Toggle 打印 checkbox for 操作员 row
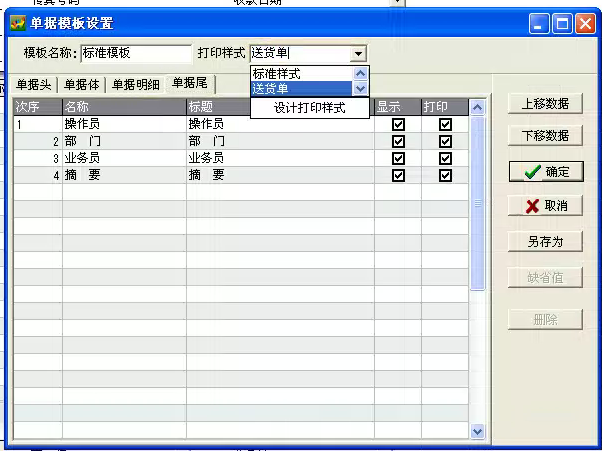This screenshot has height=451, width=602. click(445, 124)
